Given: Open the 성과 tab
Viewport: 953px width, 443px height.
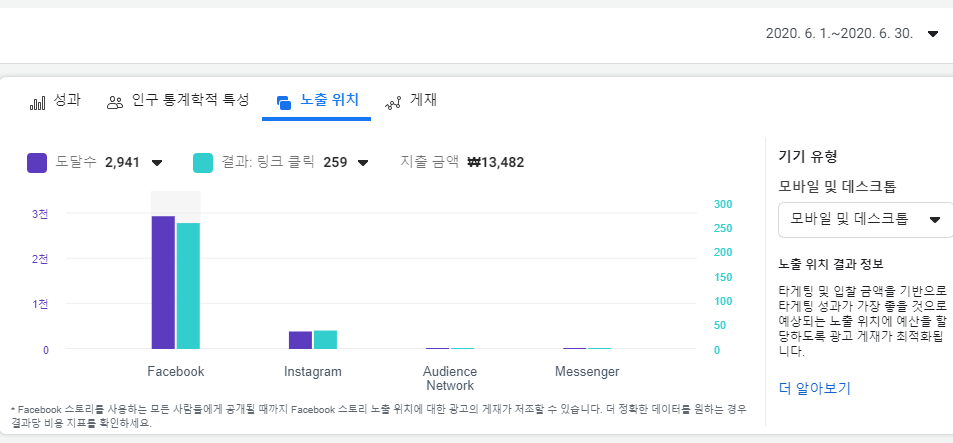Looking at the screenshot, I should (55, 101).
